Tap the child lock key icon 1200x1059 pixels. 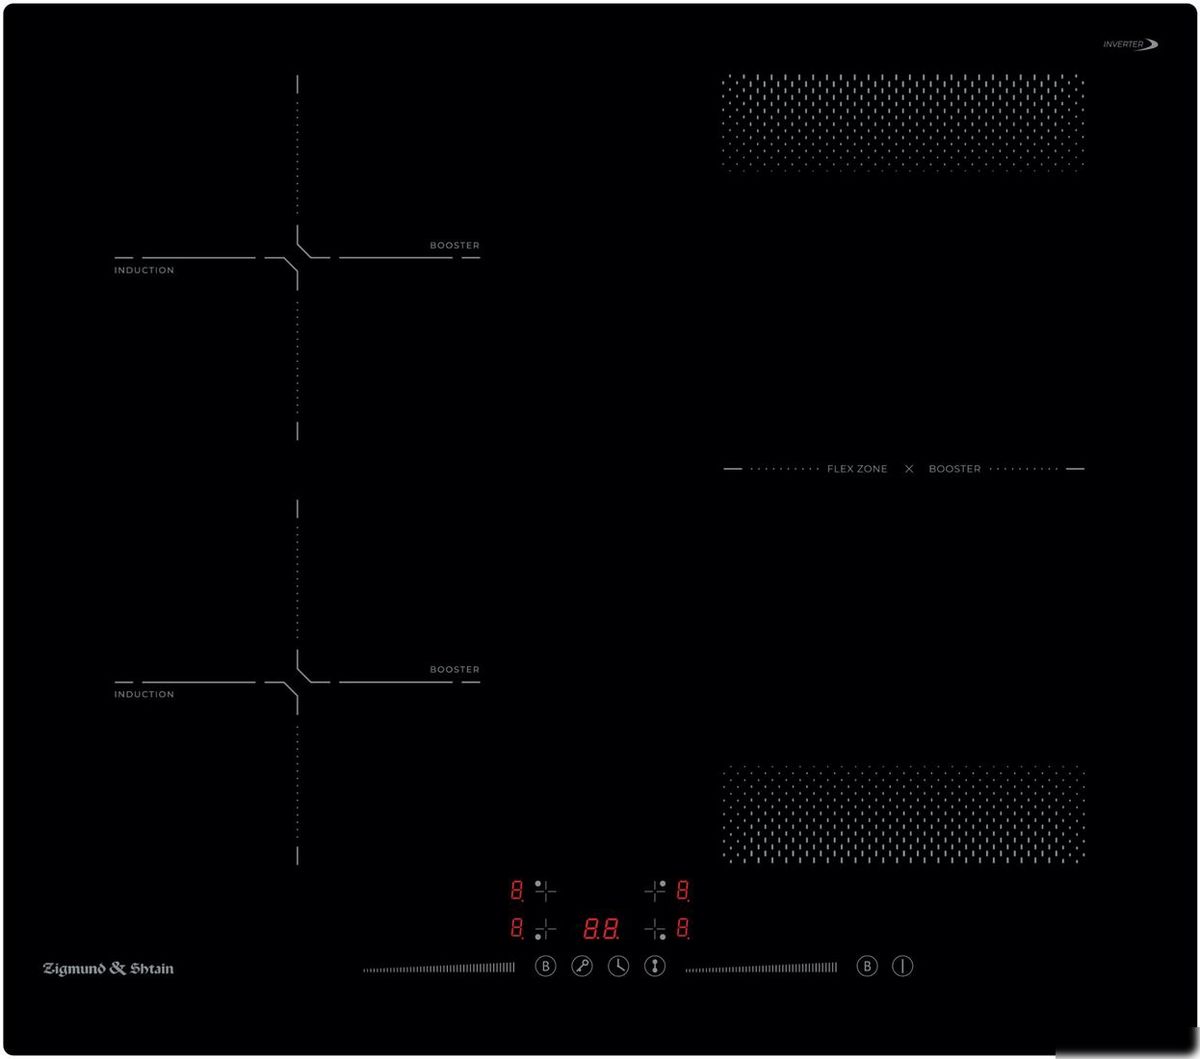tap(582, 966)
